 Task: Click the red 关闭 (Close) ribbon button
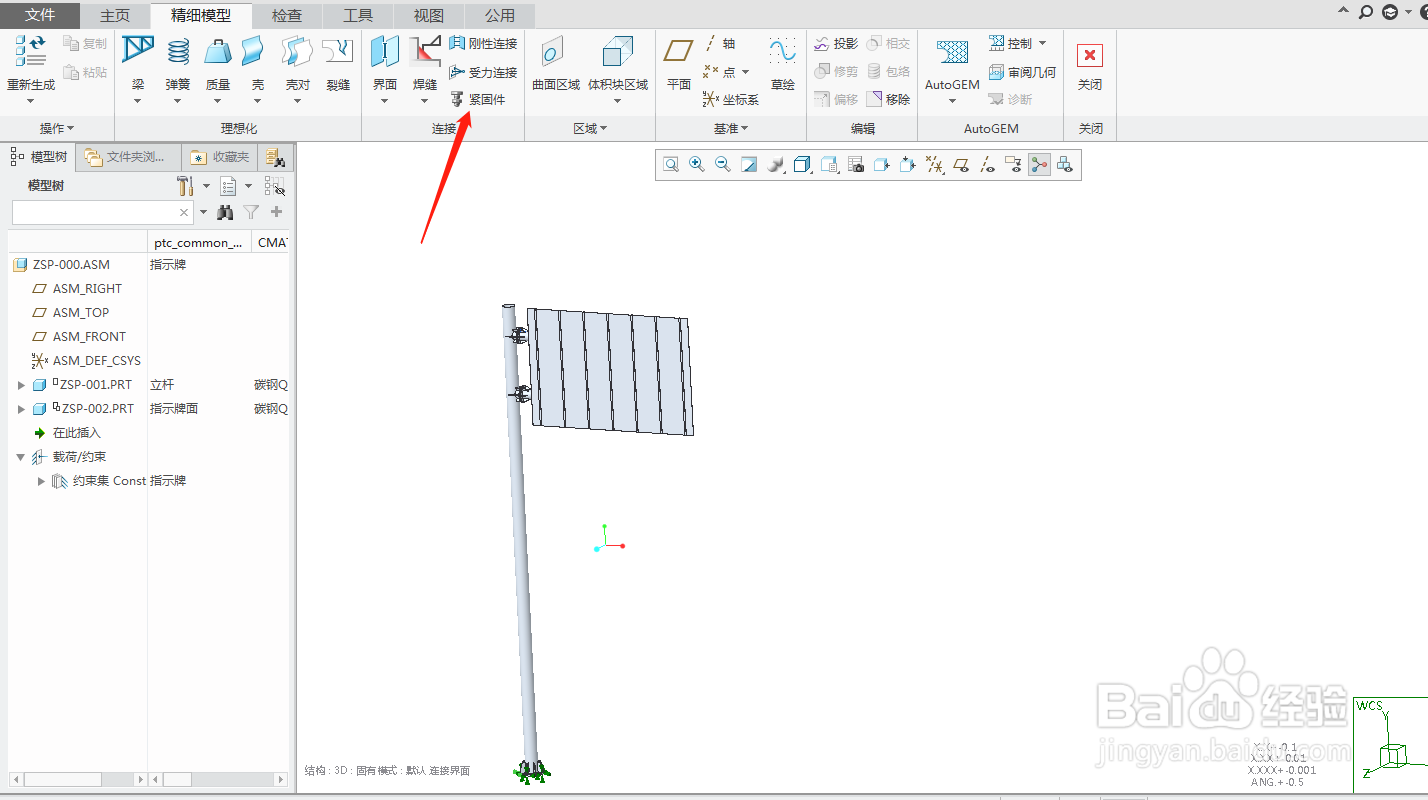point(1090,63)
